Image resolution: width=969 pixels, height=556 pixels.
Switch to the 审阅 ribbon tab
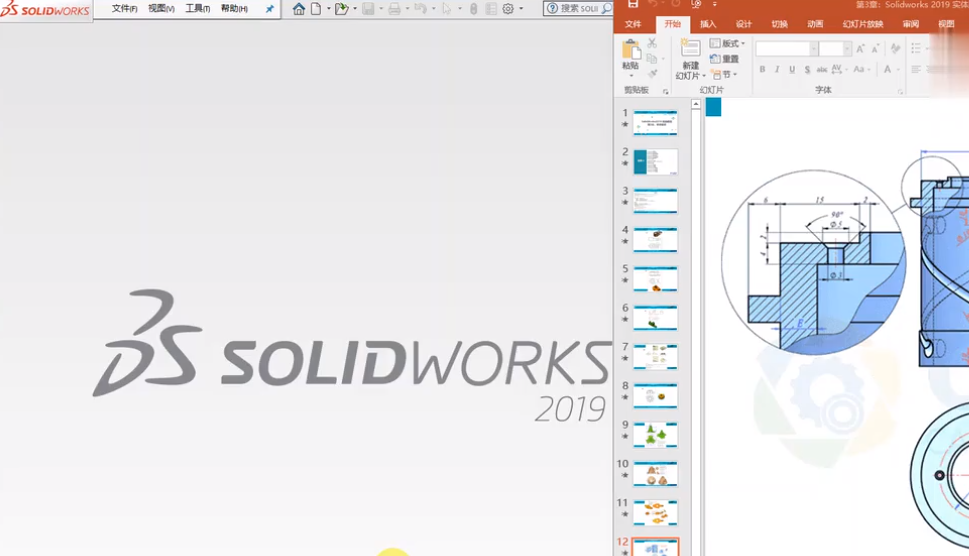coord(910,24)
